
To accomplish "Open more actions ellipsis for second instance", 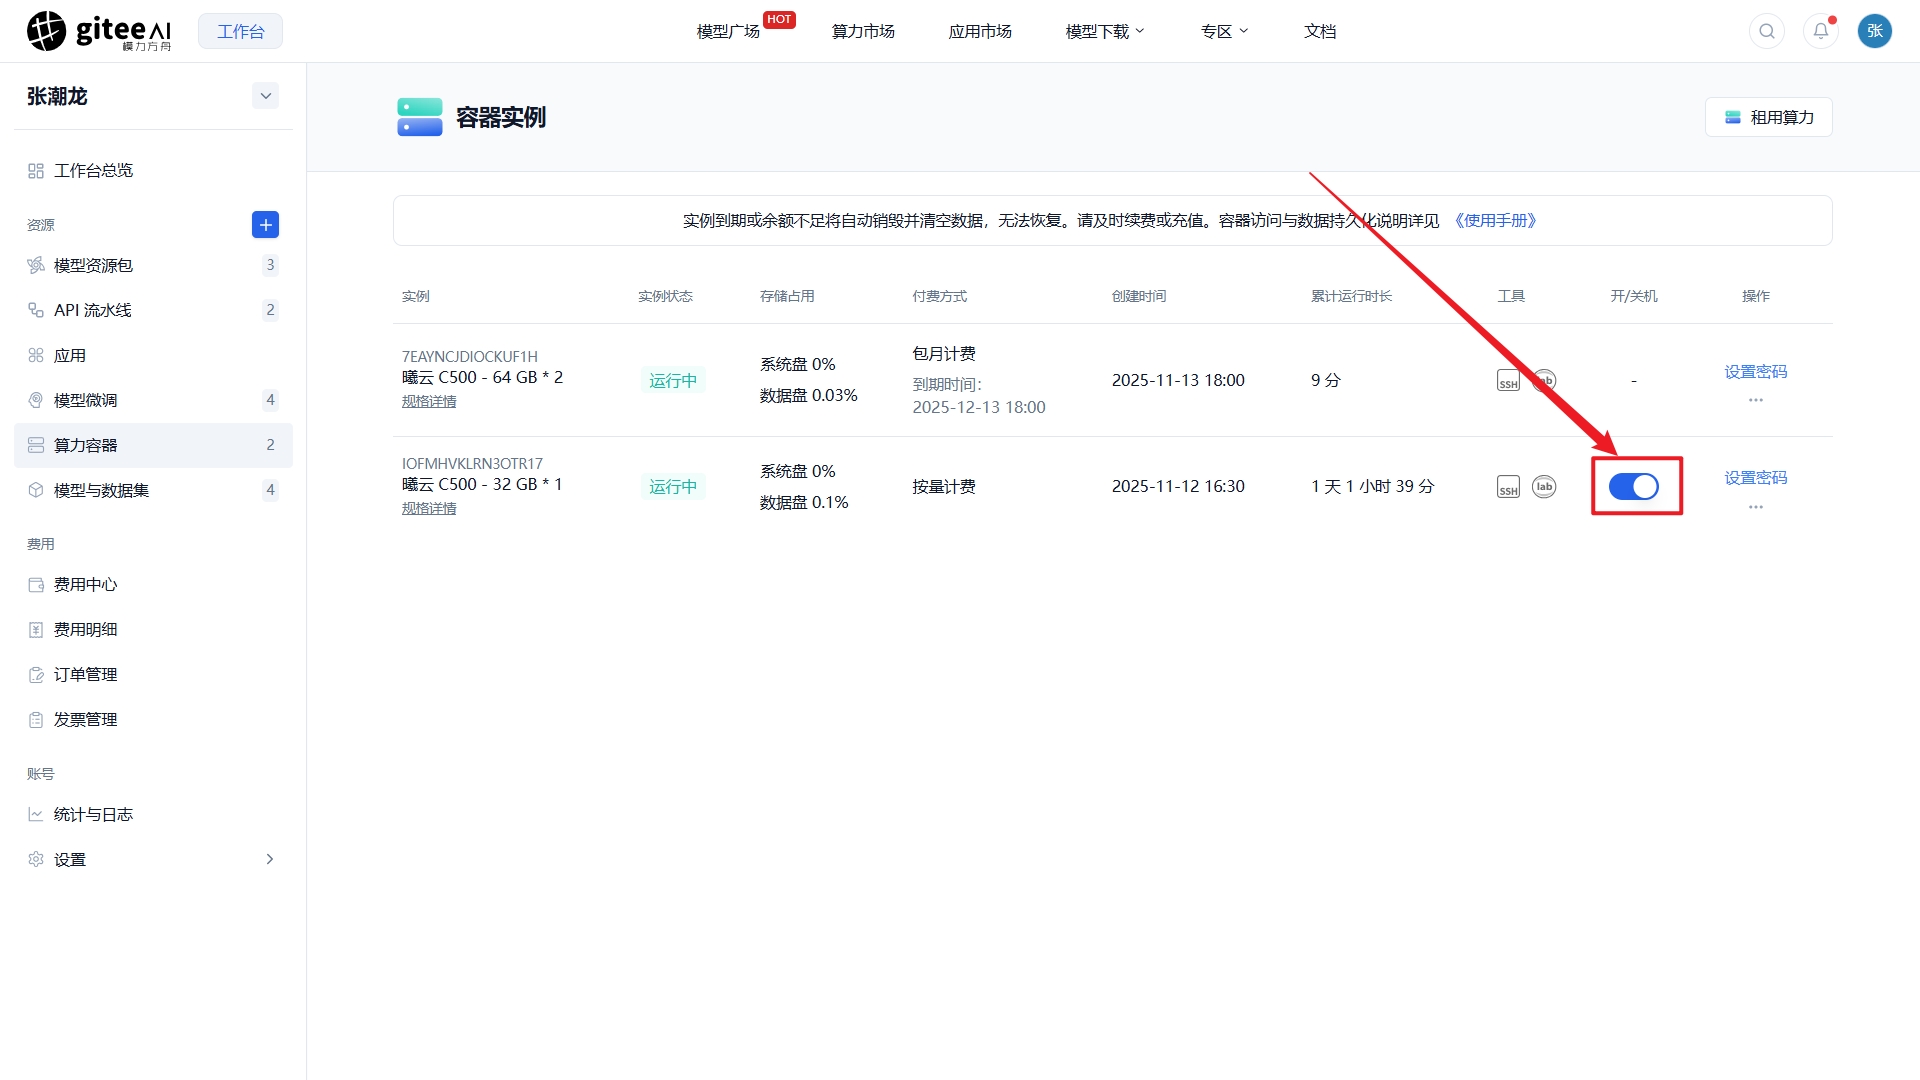I will click(1756, 507).
